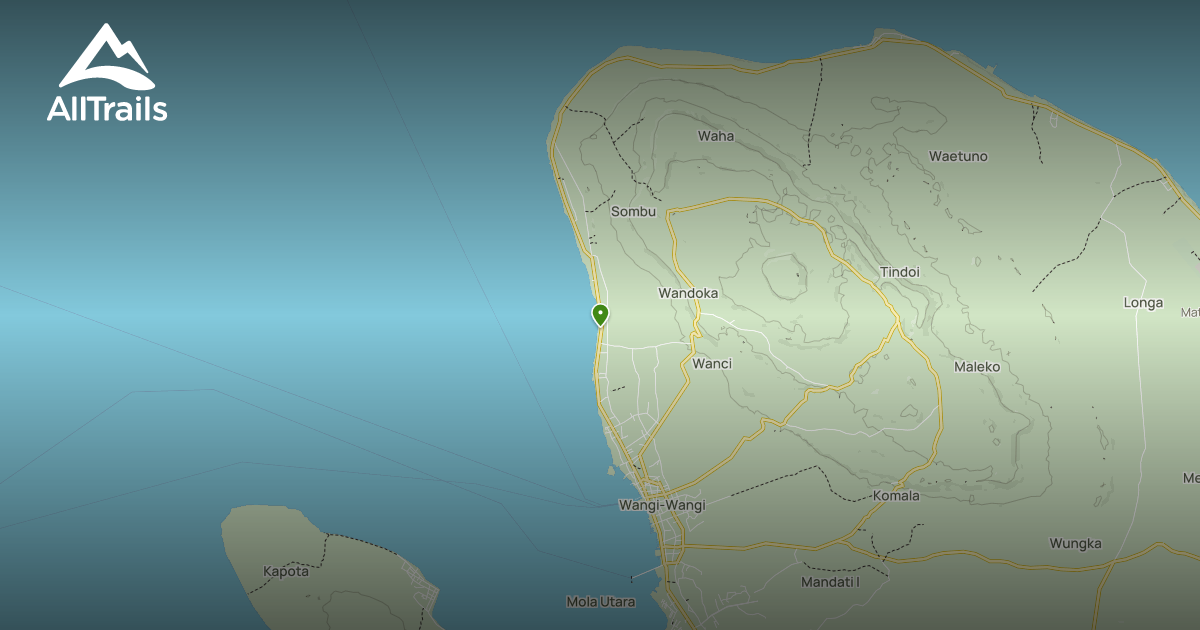Click the Longa place label
Screen dimensions: 1200x630
coord(1143,303)
